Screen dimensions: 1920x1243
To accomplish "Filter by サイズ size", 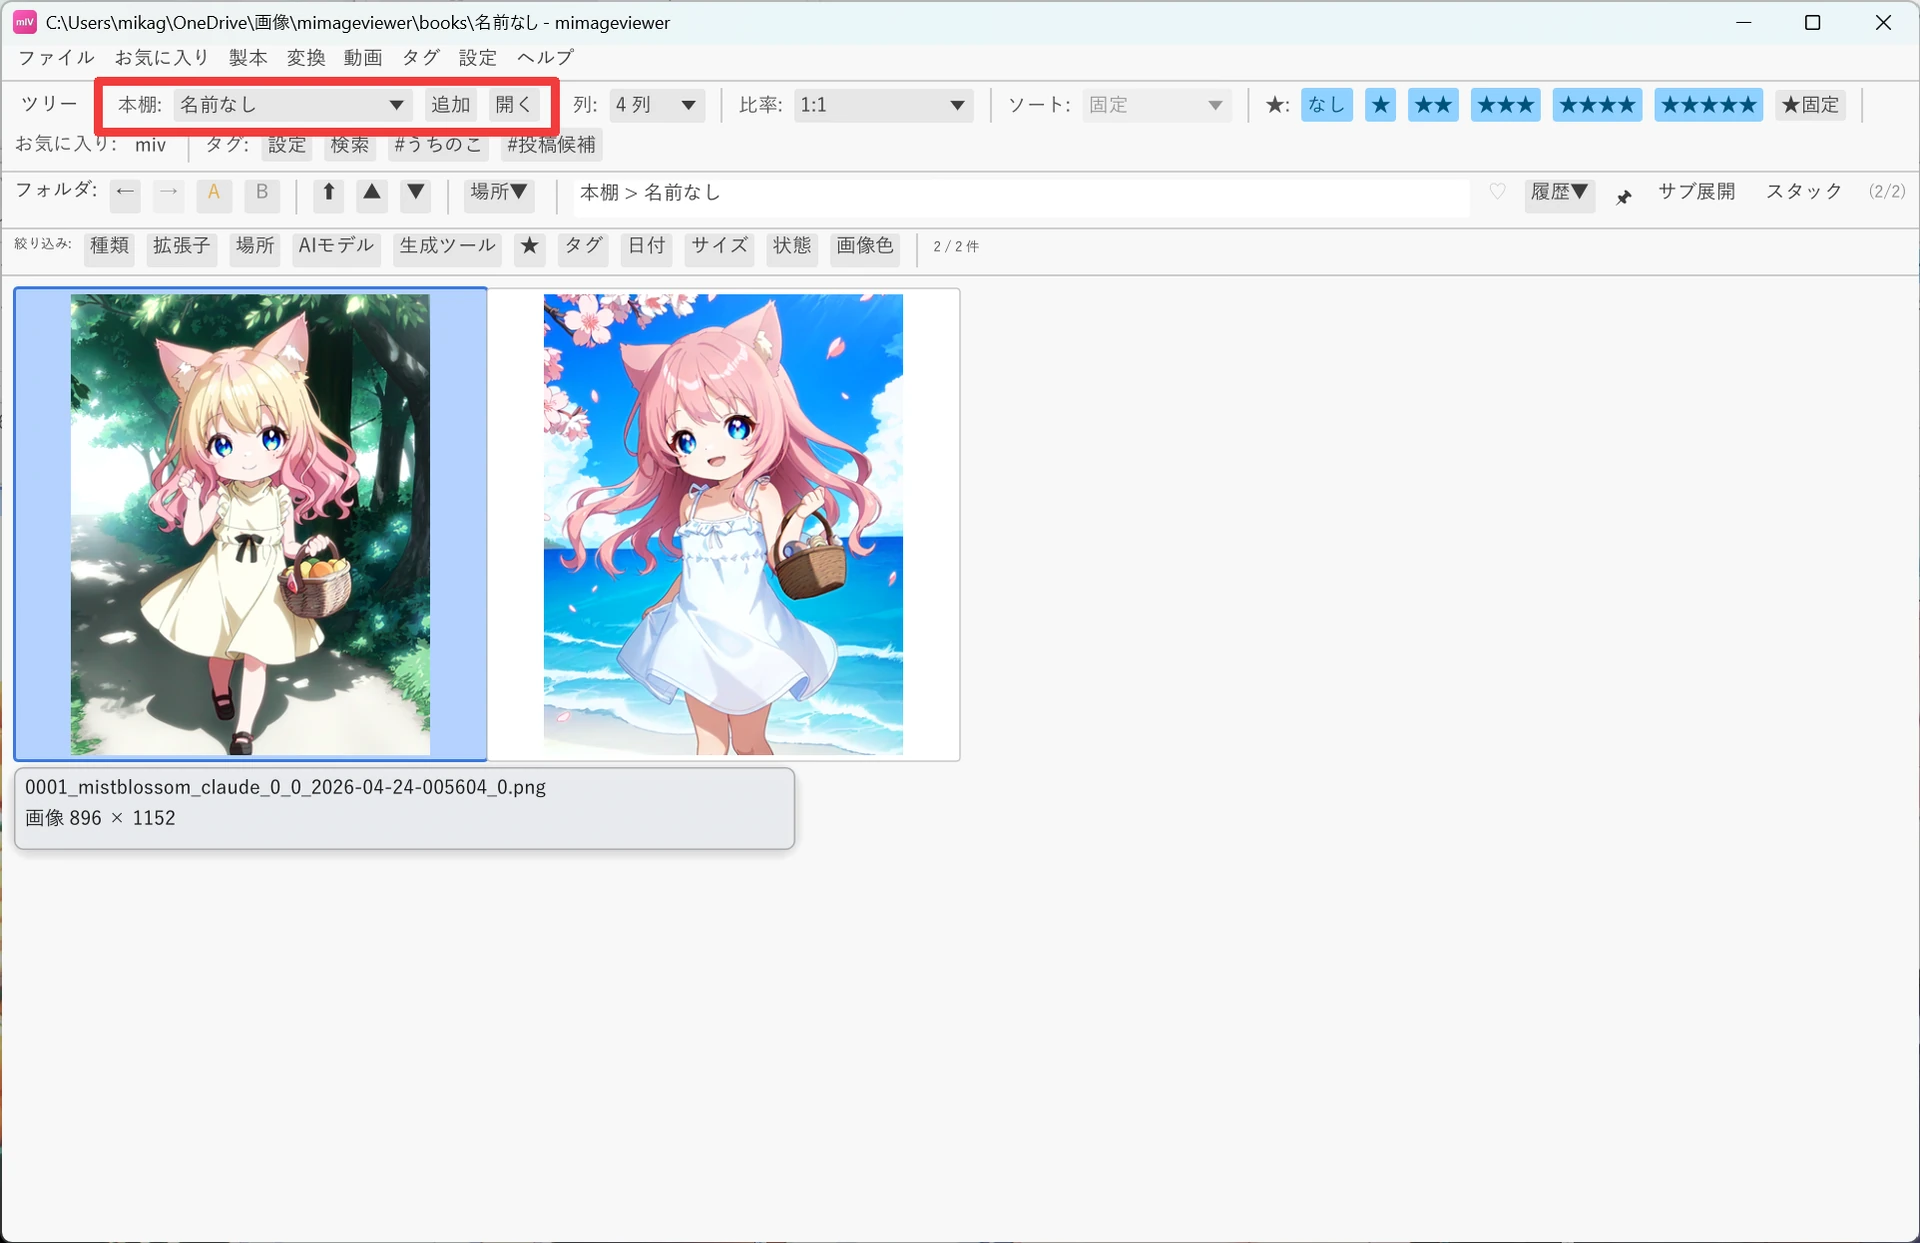I will tap(719, 246).
